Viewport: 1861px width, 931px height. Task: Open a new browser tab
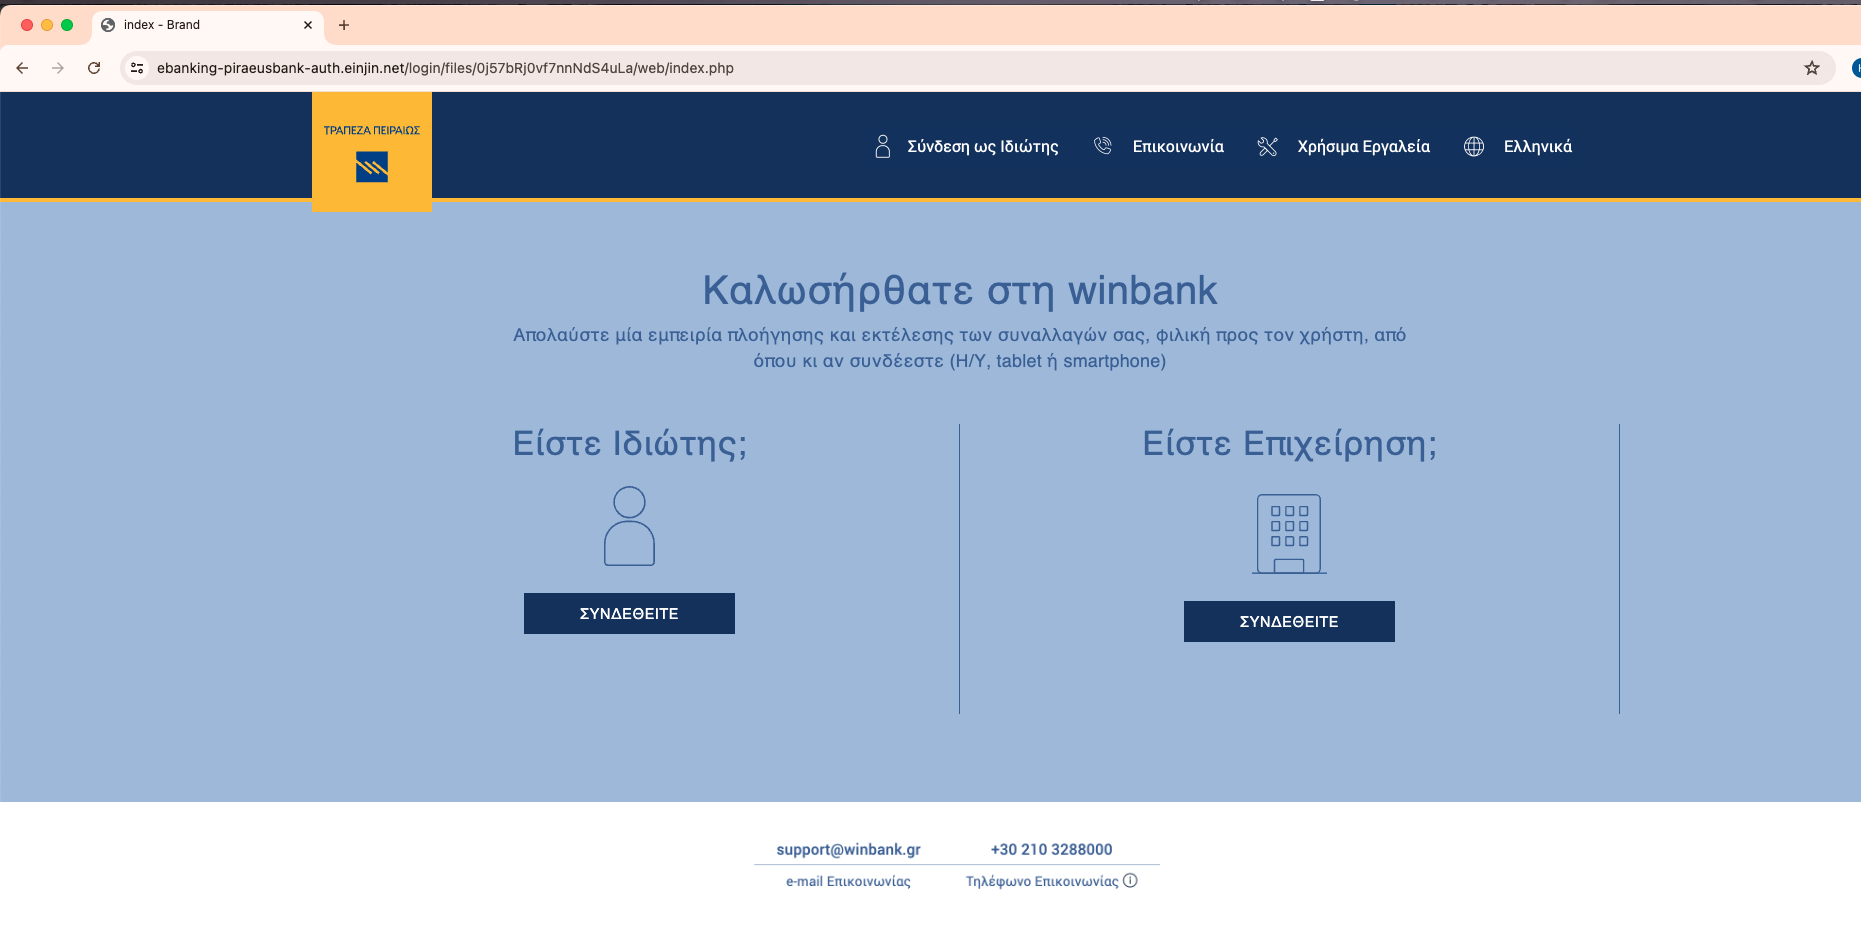(343, 25)
